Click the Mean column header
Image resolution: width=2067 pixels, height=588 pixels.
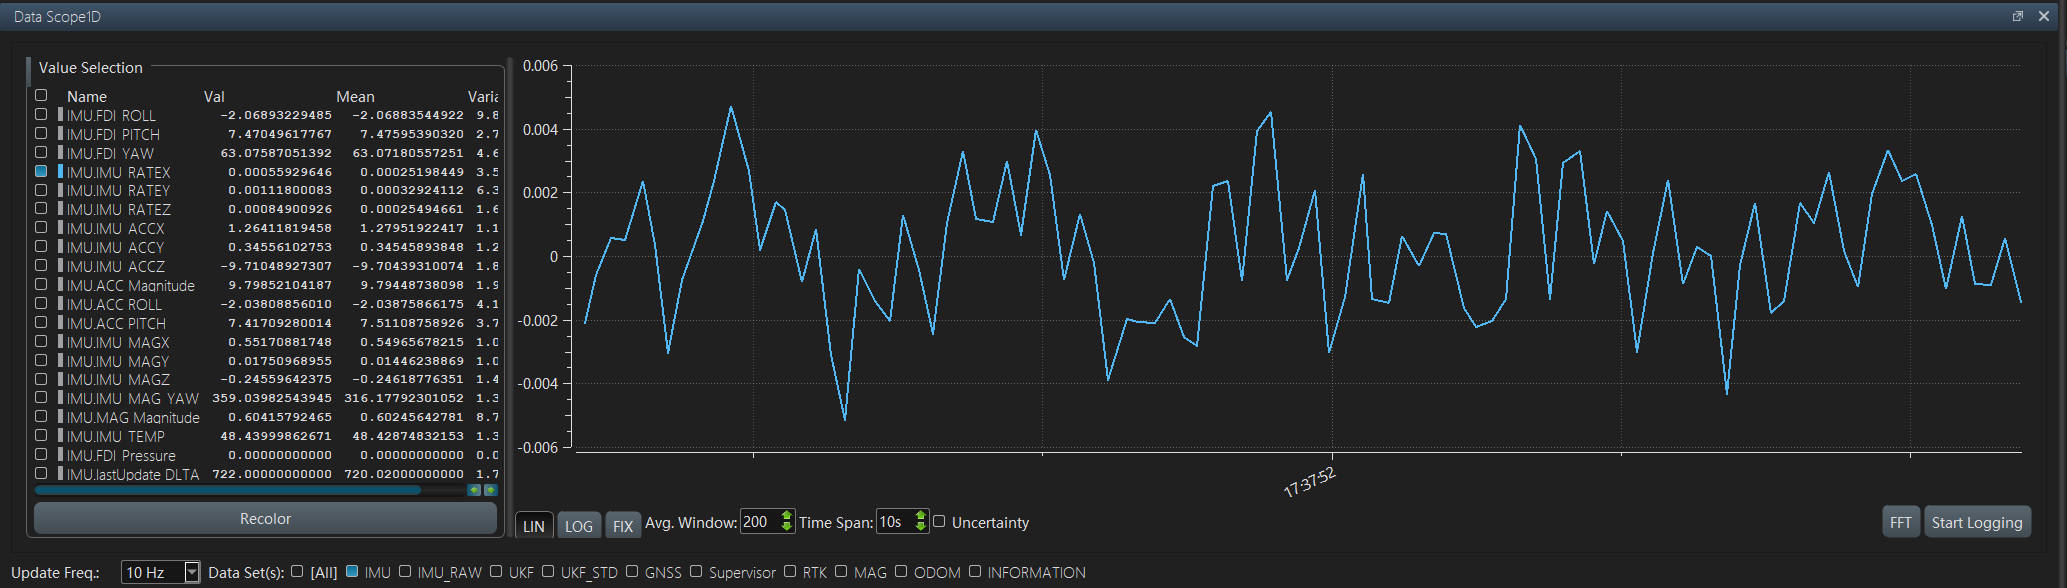tap(355, 97)
